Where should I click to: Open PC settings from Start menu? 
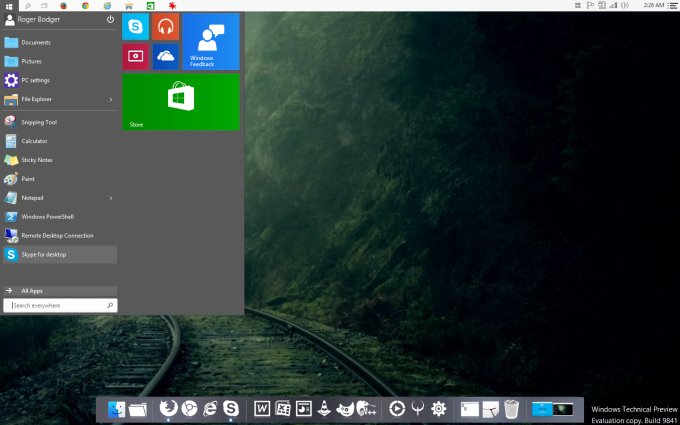coord(36,80)
